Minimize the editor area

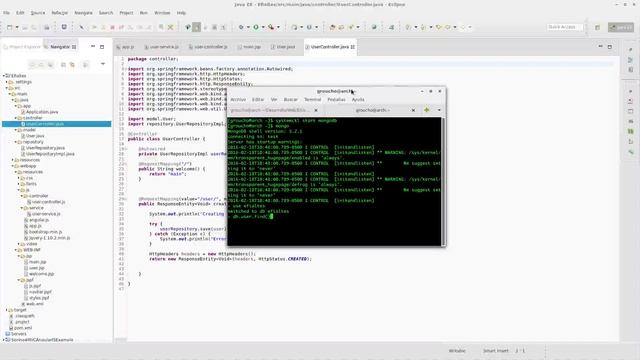point(600,47)
